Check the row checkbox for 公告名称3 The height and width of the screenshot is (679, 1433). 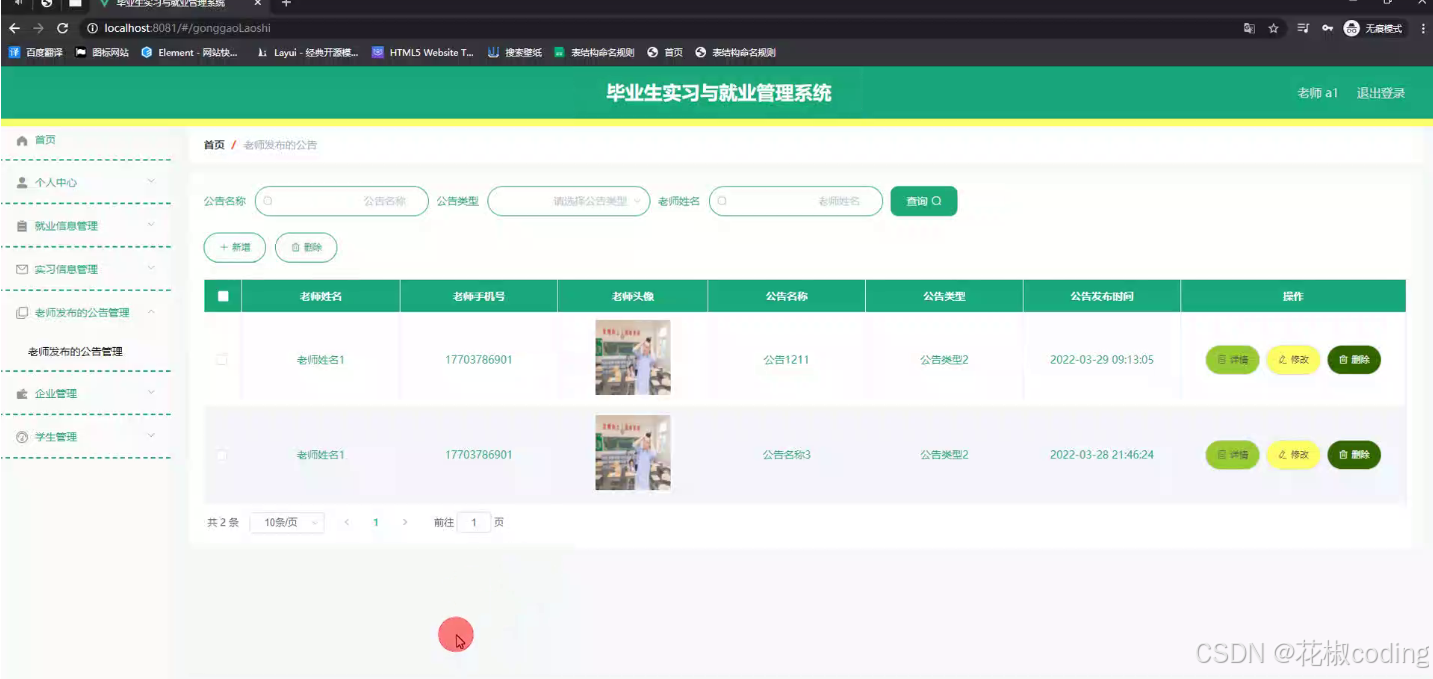[x=222, y=454]
